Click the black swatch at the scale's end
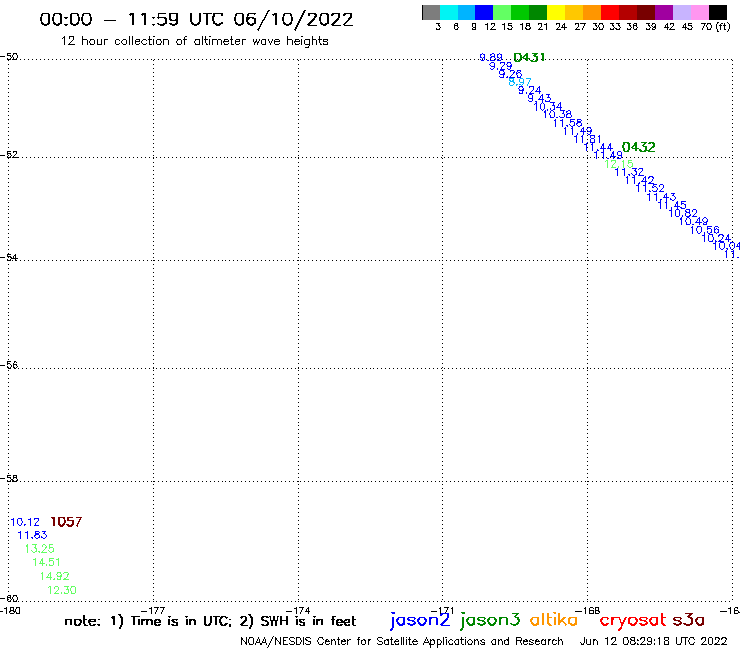This screenshot has width=740, height=650. tap(717, 12)
